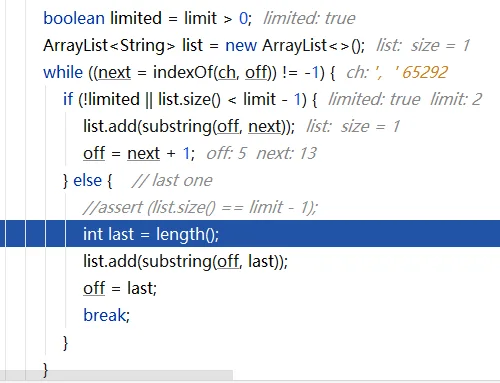Click the 'limit: 2' inline debug value
Screen dimensions: 500x383
coord(456,99)
